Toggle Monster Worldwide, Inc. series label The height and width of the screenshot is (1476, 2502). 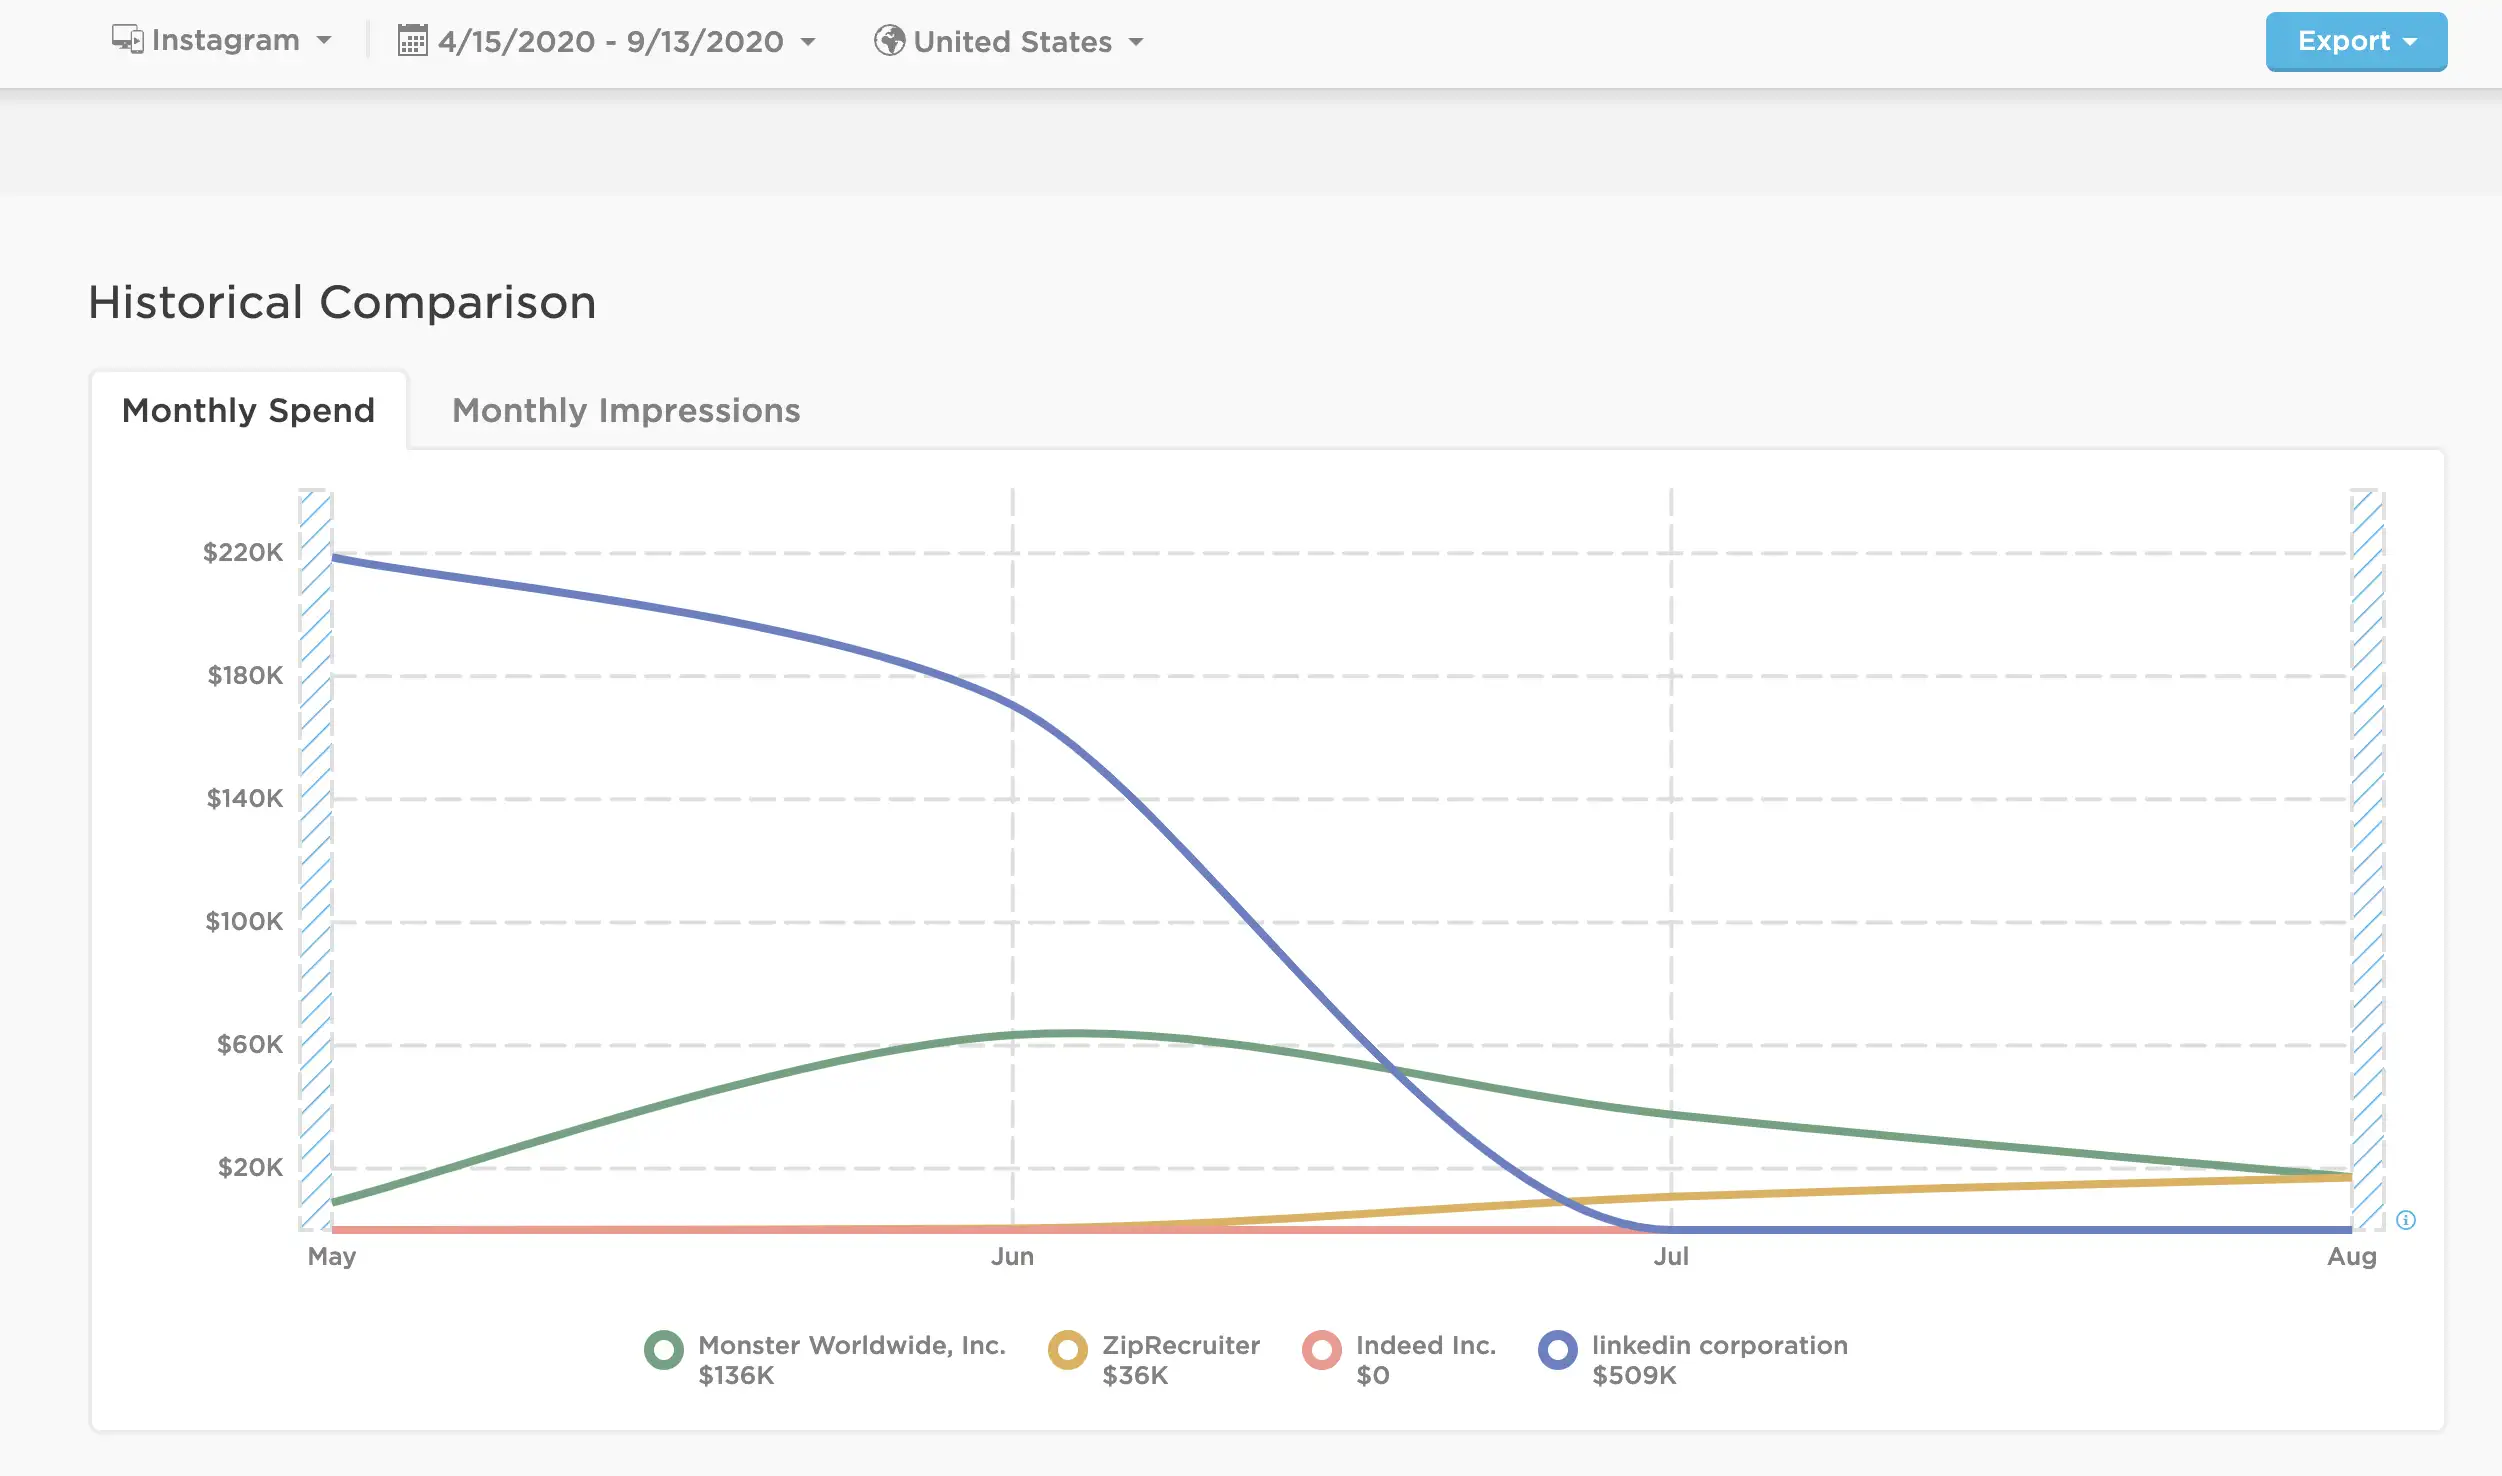852,1346
